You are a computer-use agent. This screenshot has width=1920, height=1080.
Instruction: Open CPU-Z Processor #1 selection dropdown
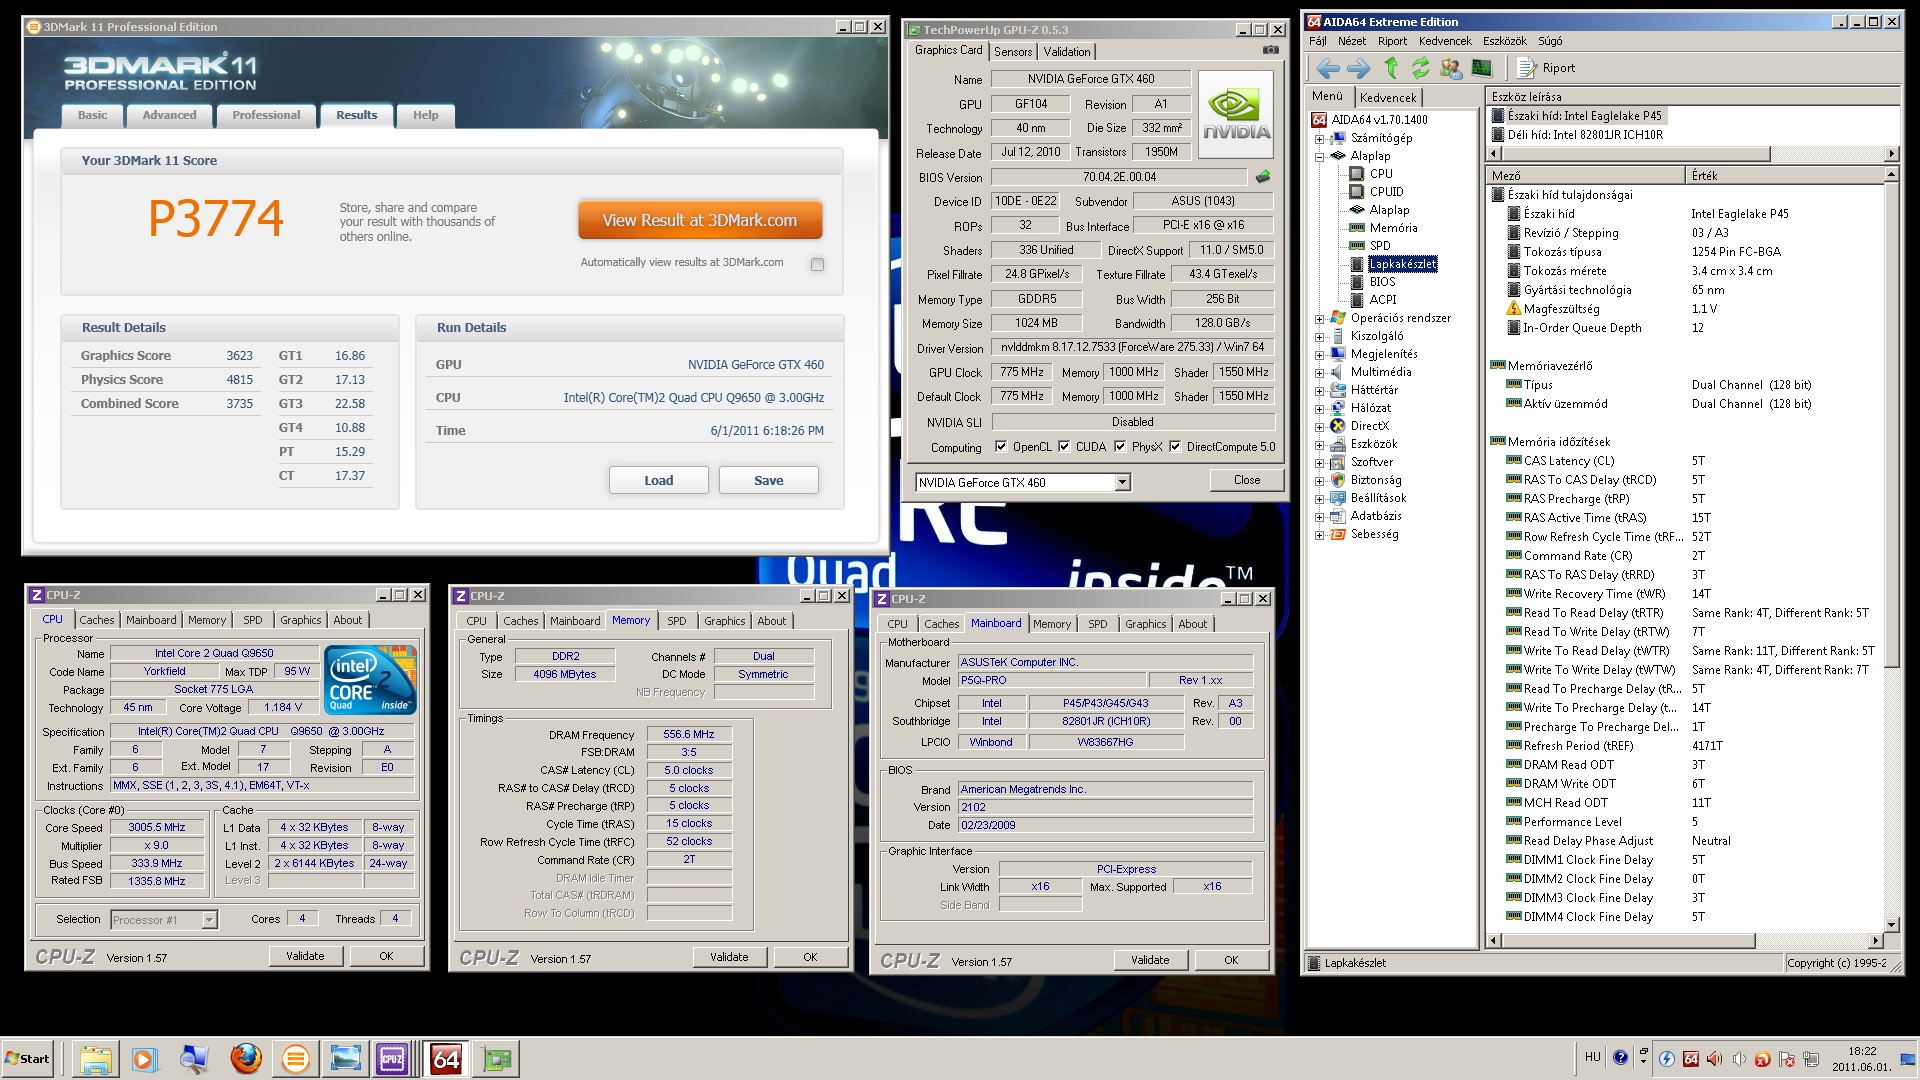209,920
